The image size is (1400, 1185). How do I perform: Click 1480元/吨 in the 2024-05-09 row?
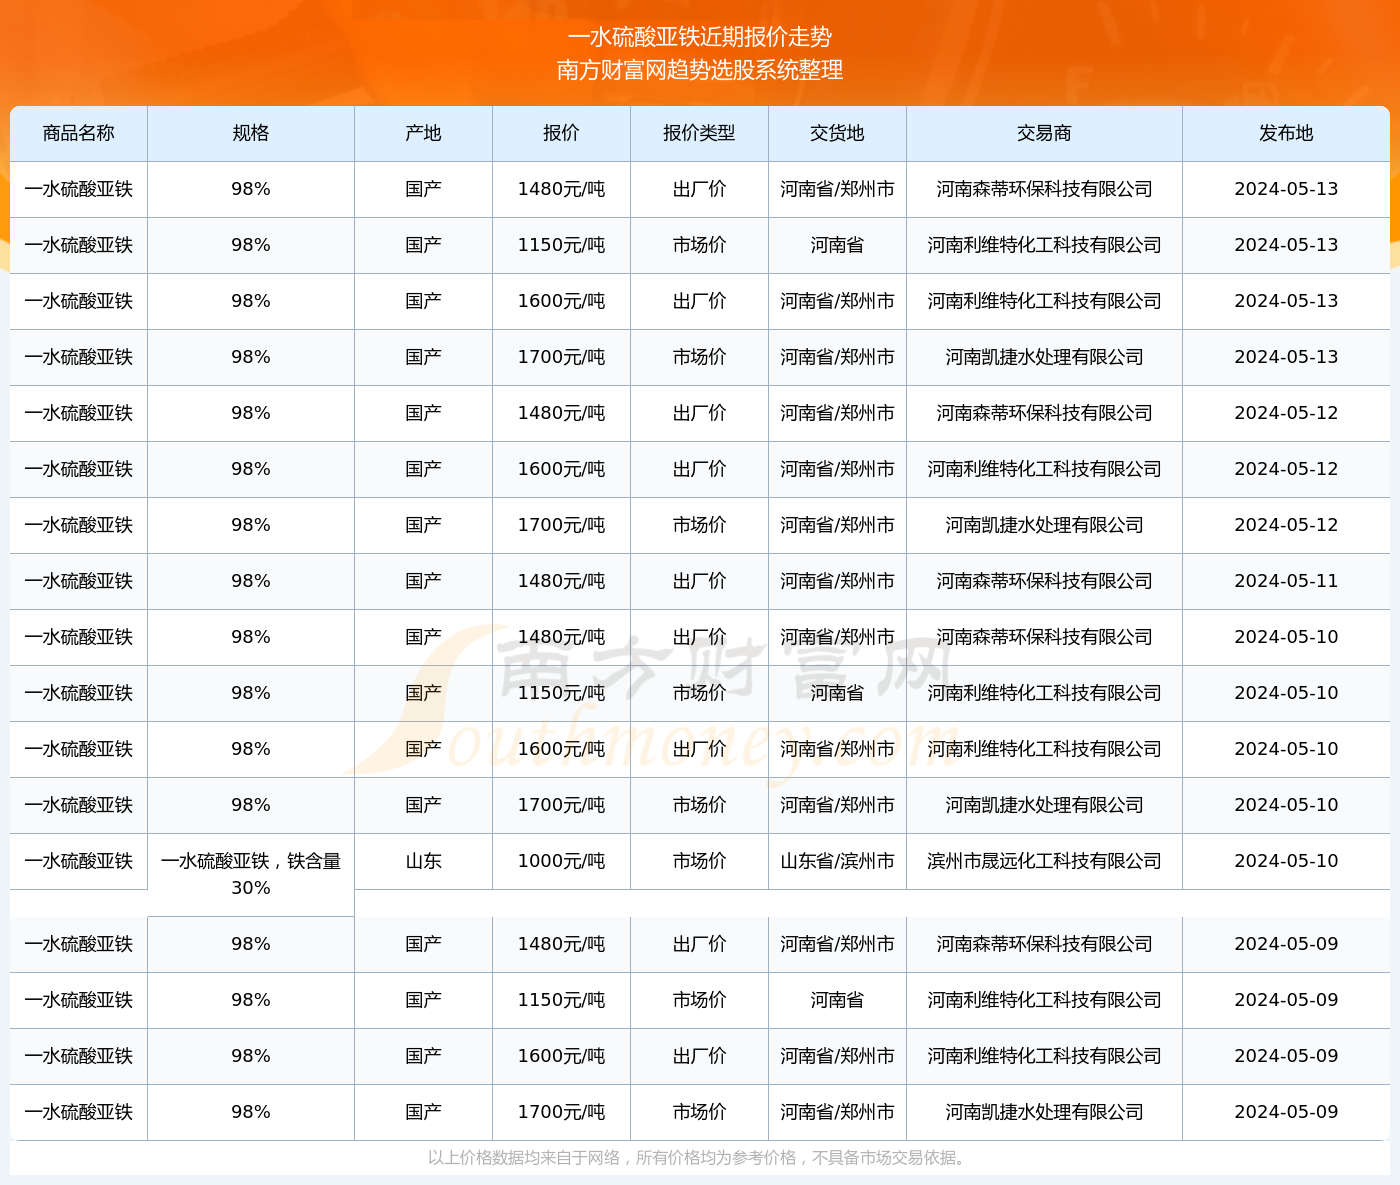(561, 944)
